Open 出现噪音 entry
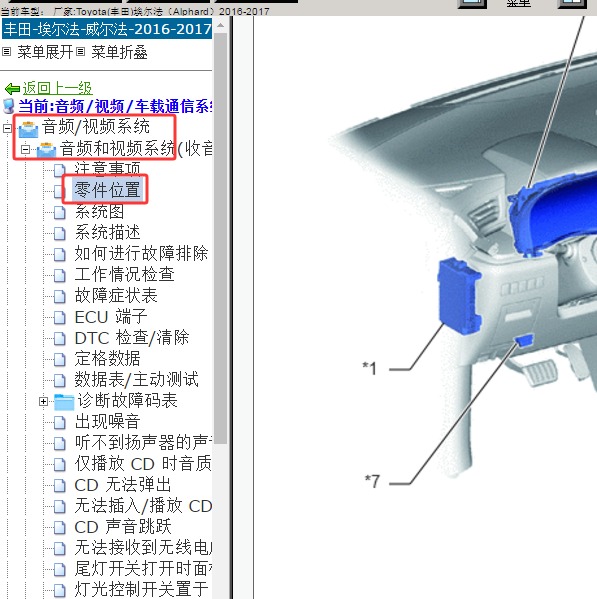Screen dimensions: 597x599 pyautogui.click(x=107, y=422)
